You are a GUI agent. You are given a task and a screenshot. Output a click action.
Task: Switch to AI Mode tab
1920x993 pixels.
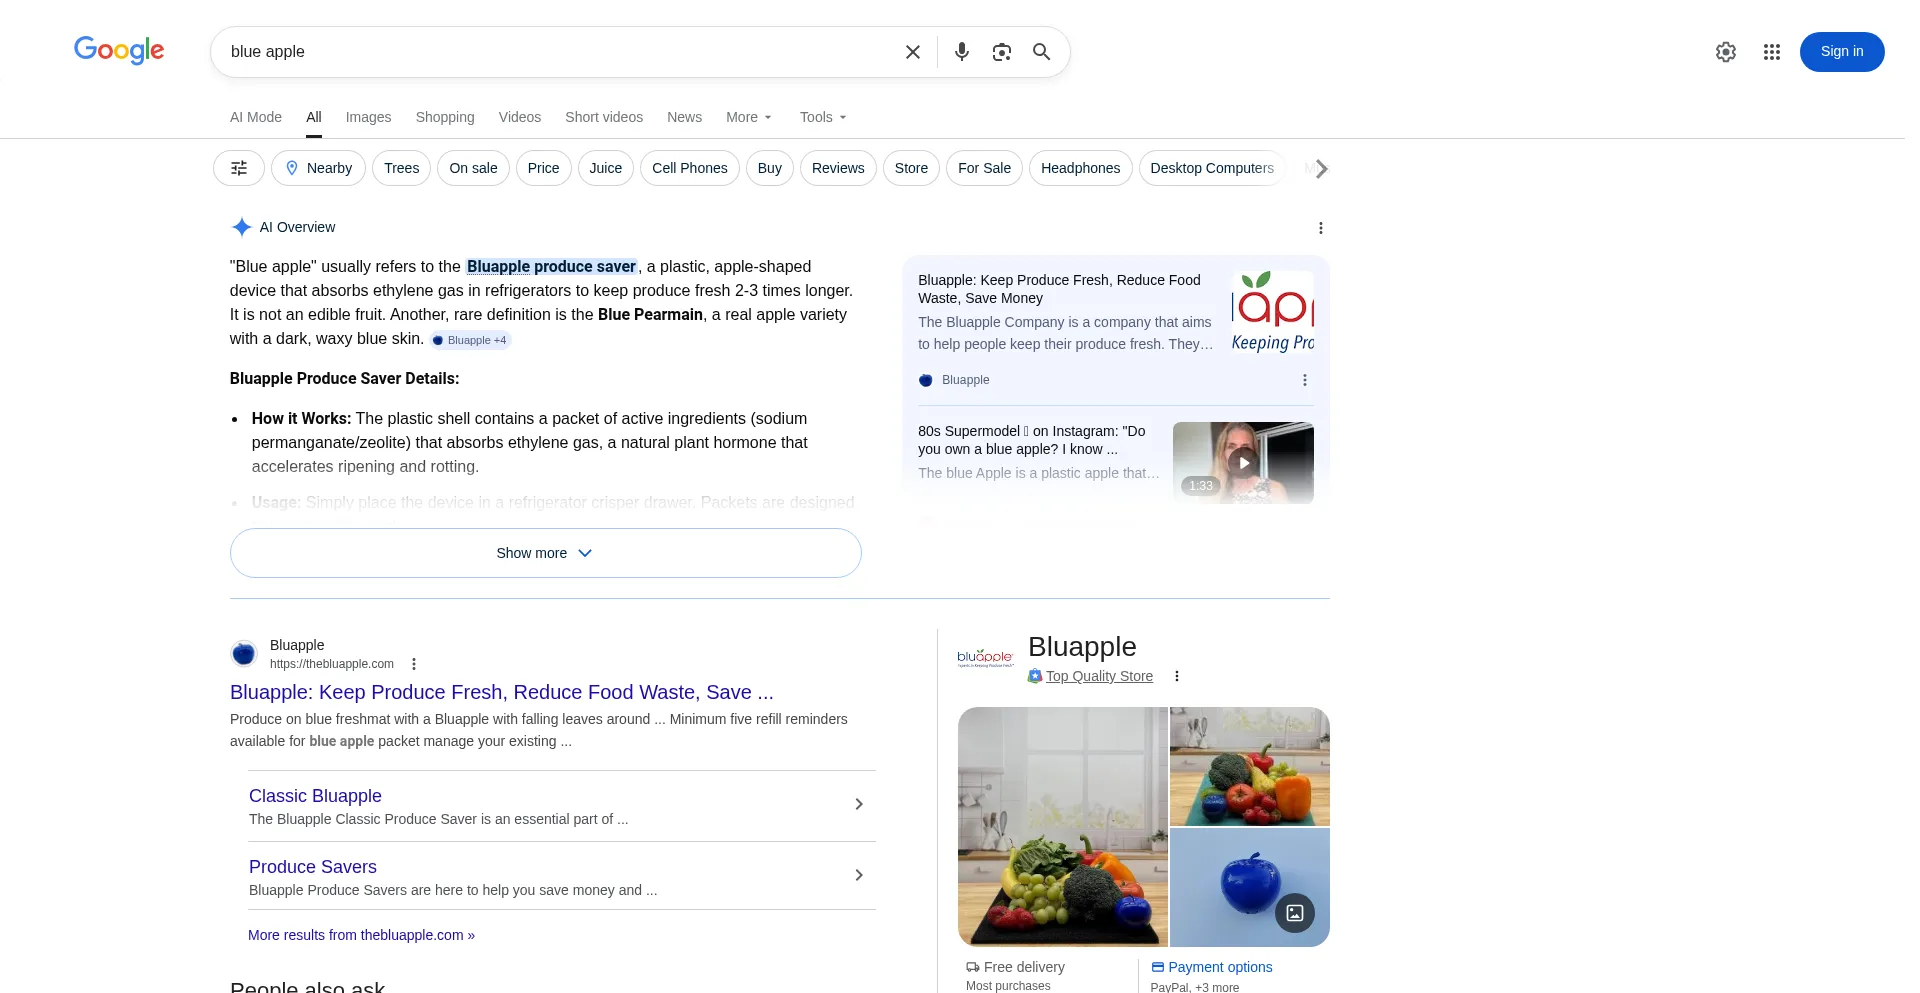pyautogui.click(x=256, y=117)
